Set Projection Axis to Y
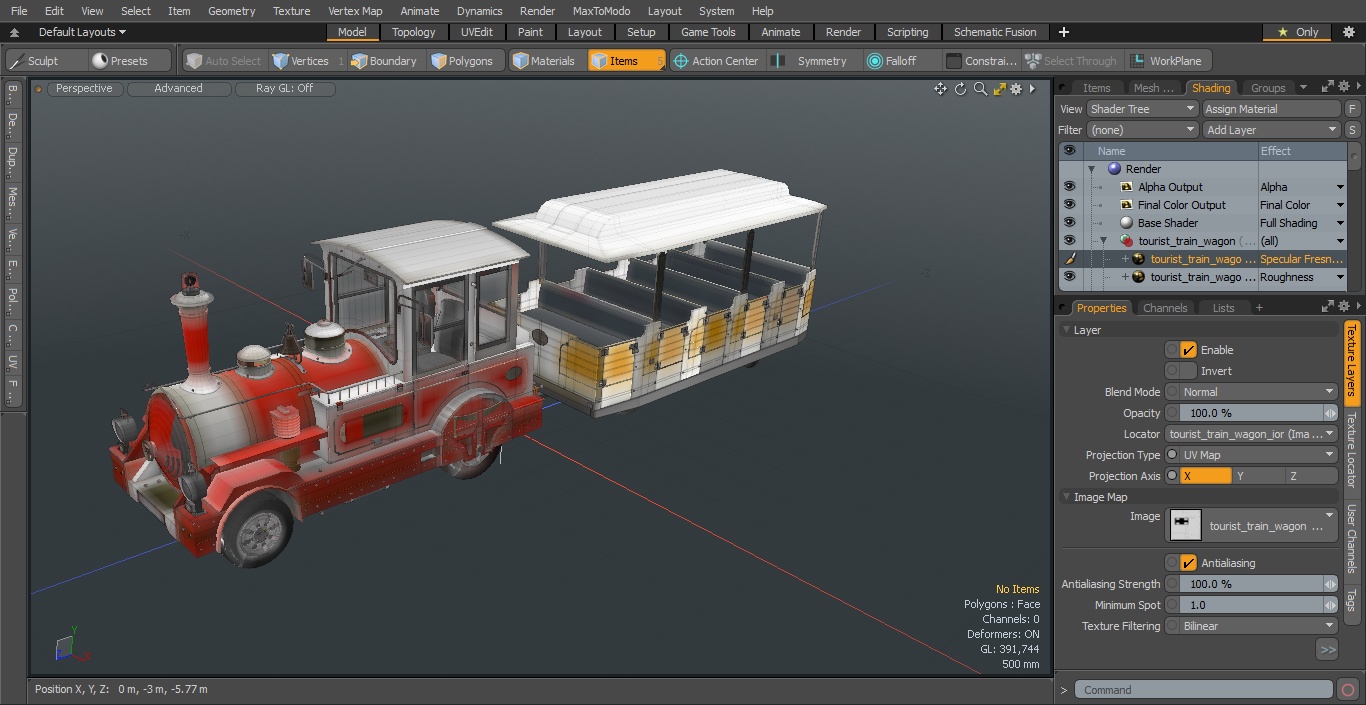The height and width of the screenshot is (705, 1366). click(x=1258, y=476)
